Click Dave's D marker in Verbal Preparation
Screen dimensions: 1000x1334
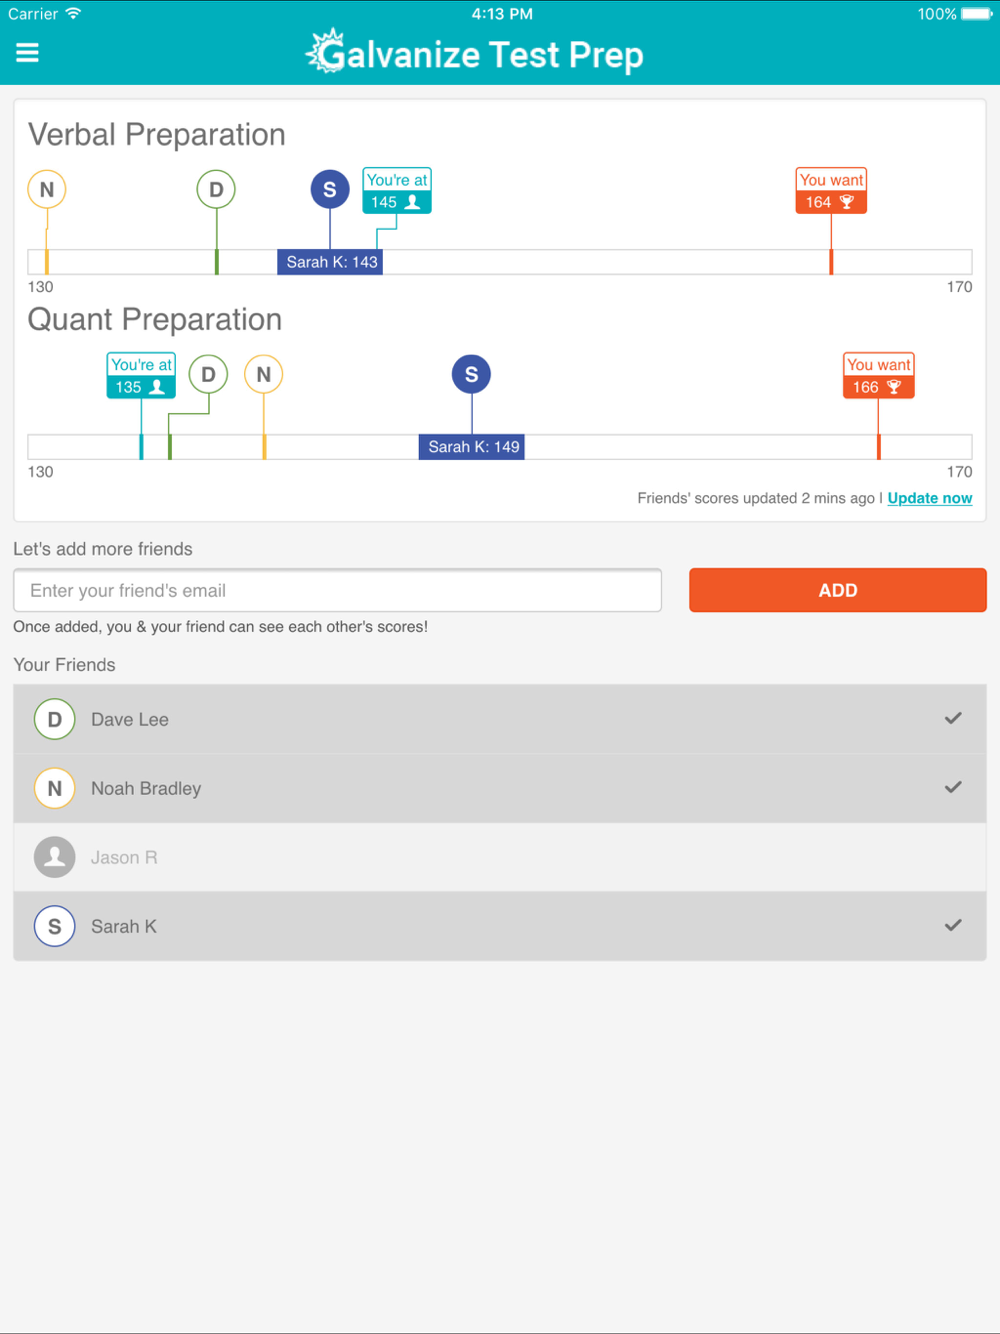point(216,189)
